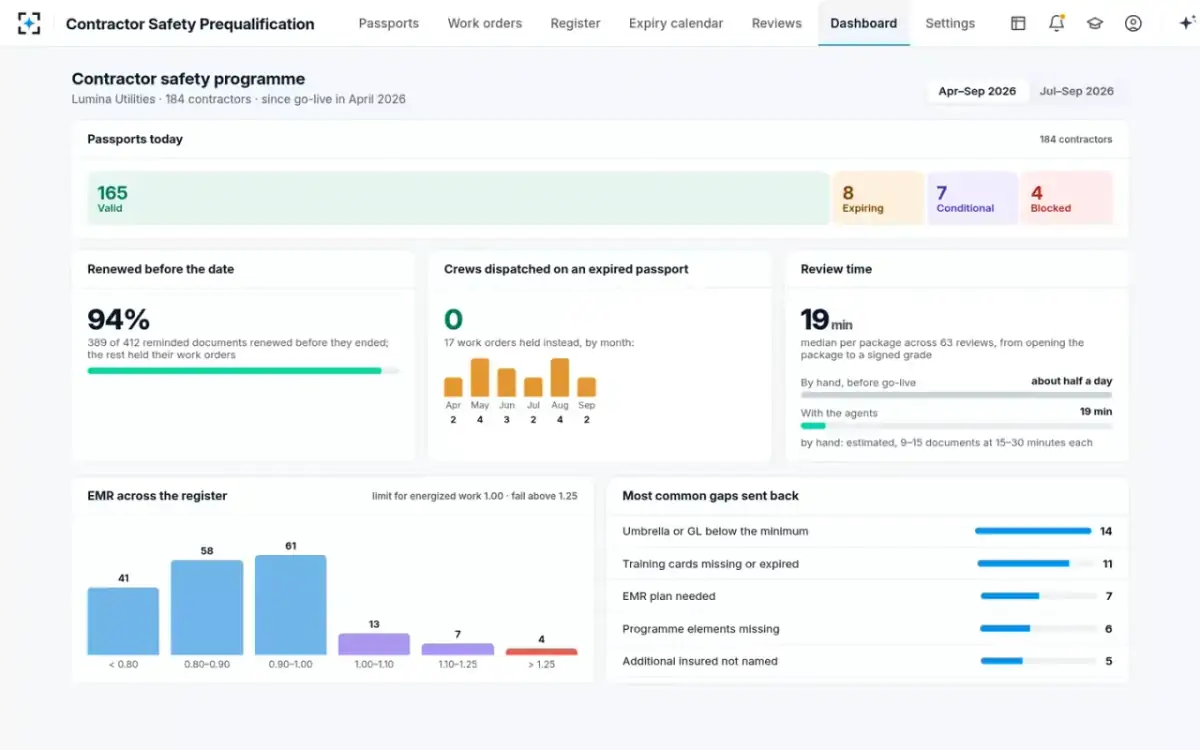Select the Dashboard tab
This screenshot has height=750, width=1200.
(864, 23)
